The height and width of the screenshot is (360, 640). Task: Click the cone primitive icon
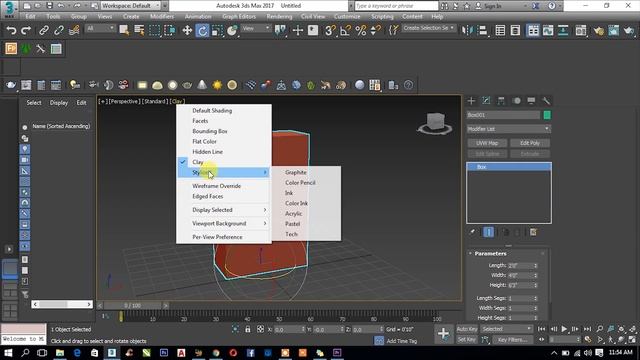tap(202, 85)
